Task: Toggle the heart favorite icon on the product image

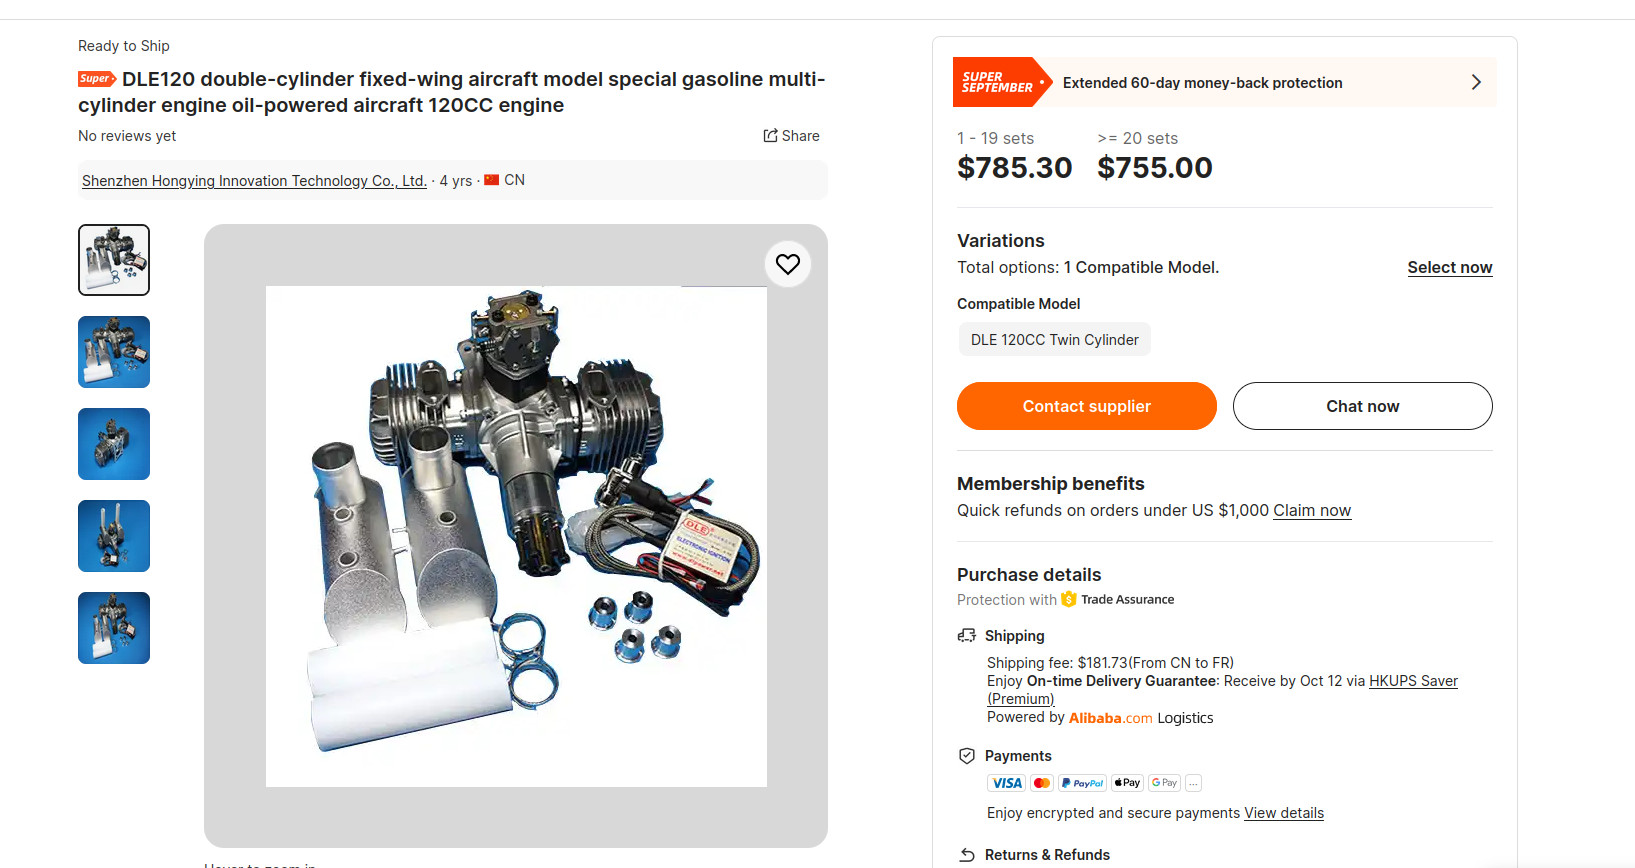Action: pos(788,264)
